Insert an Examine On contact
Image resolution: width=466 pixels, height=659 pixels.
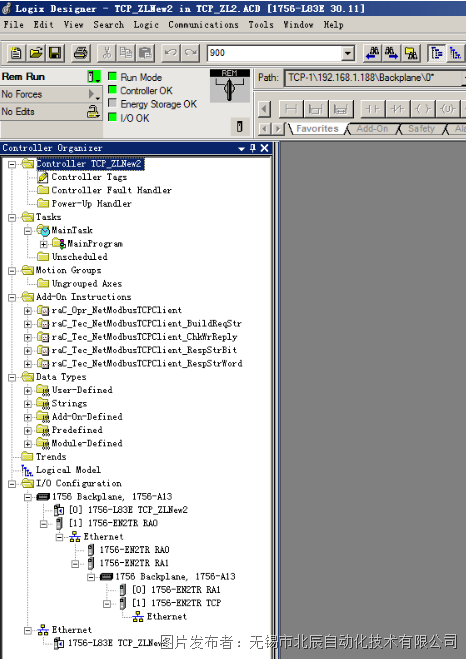(372, 109)
